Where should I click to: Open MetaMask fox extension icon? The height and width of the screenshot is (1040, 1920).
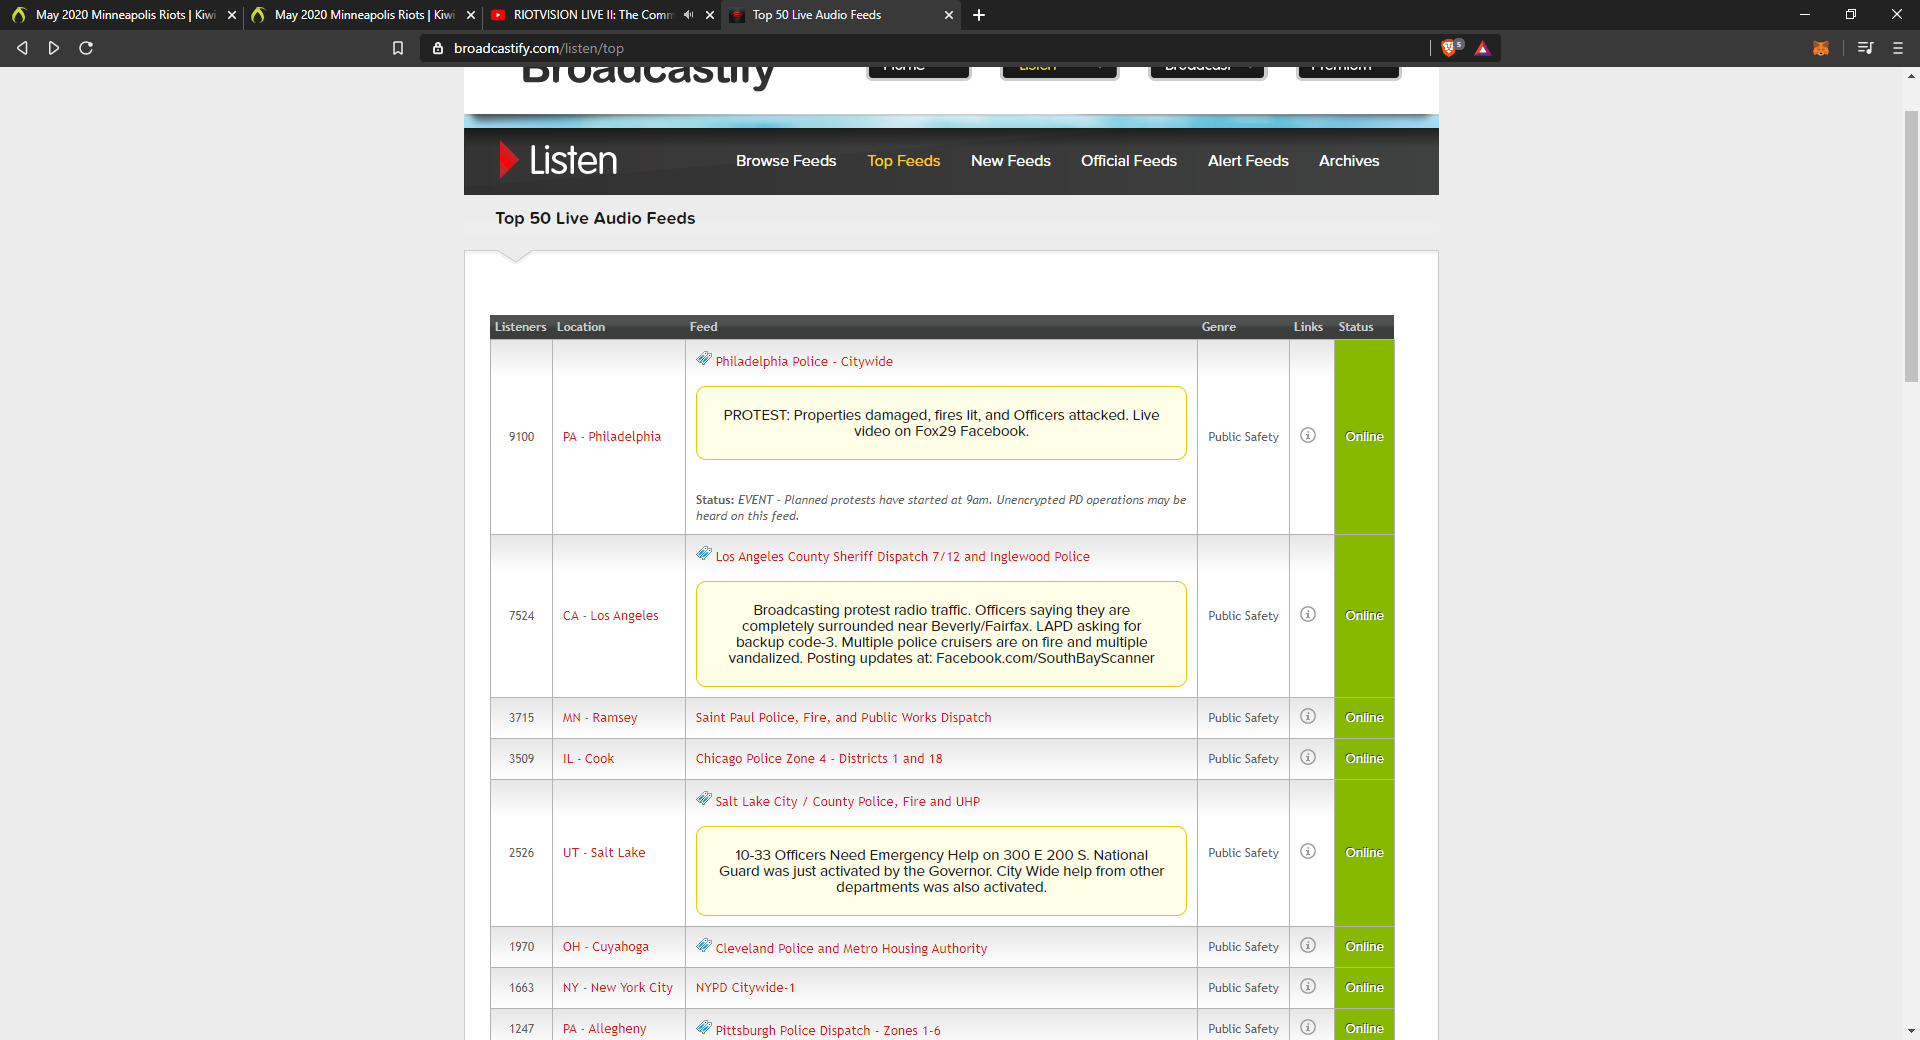click(x=1821, y=48)
